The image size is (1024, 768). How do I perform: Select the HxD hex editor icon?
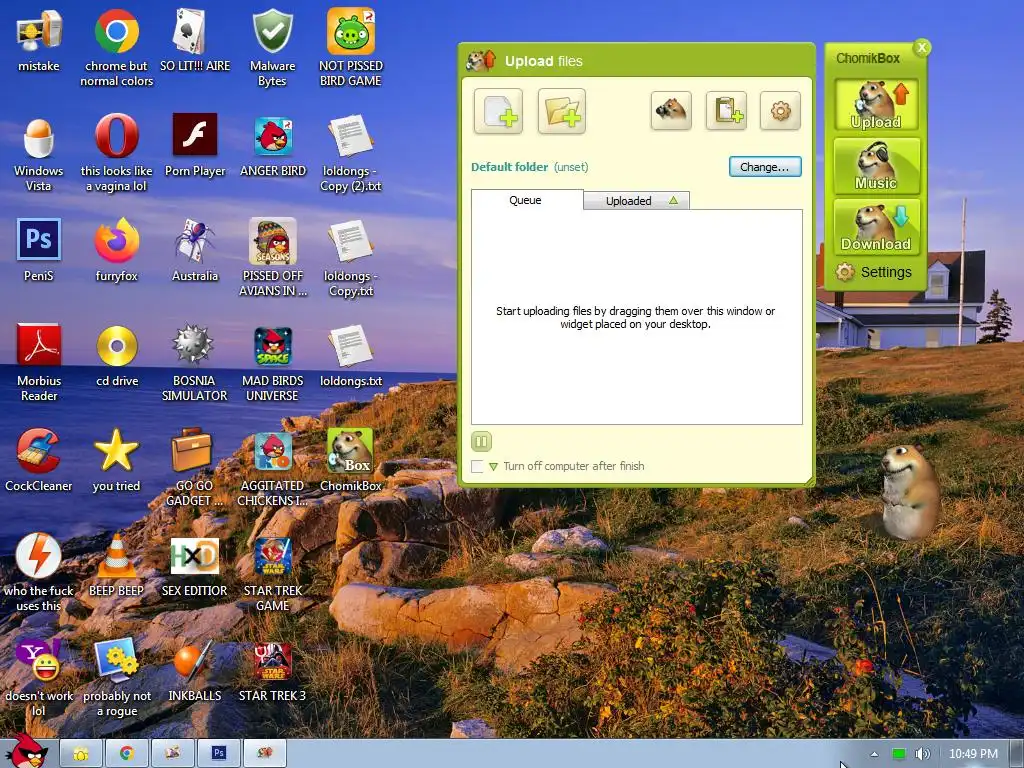tap(195, 566)
